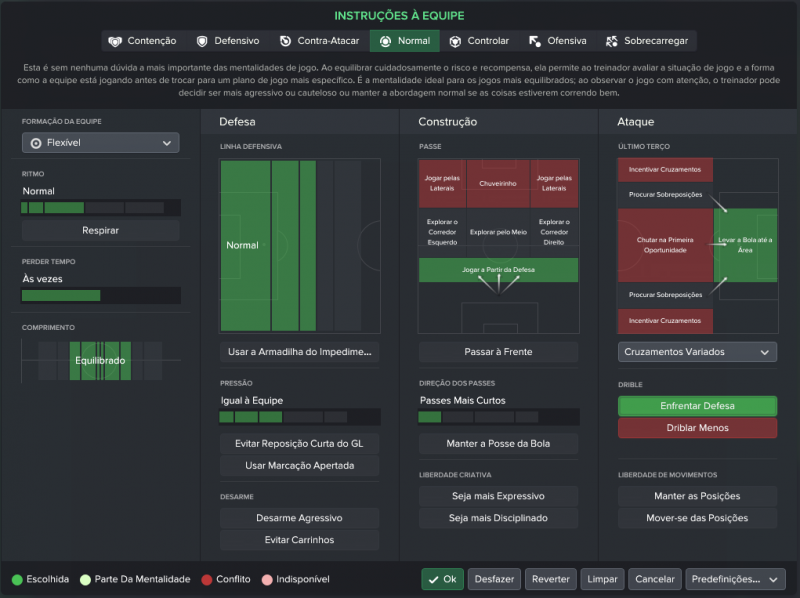Adjust the Ritmo tempo slider bar

coord(100,208)
